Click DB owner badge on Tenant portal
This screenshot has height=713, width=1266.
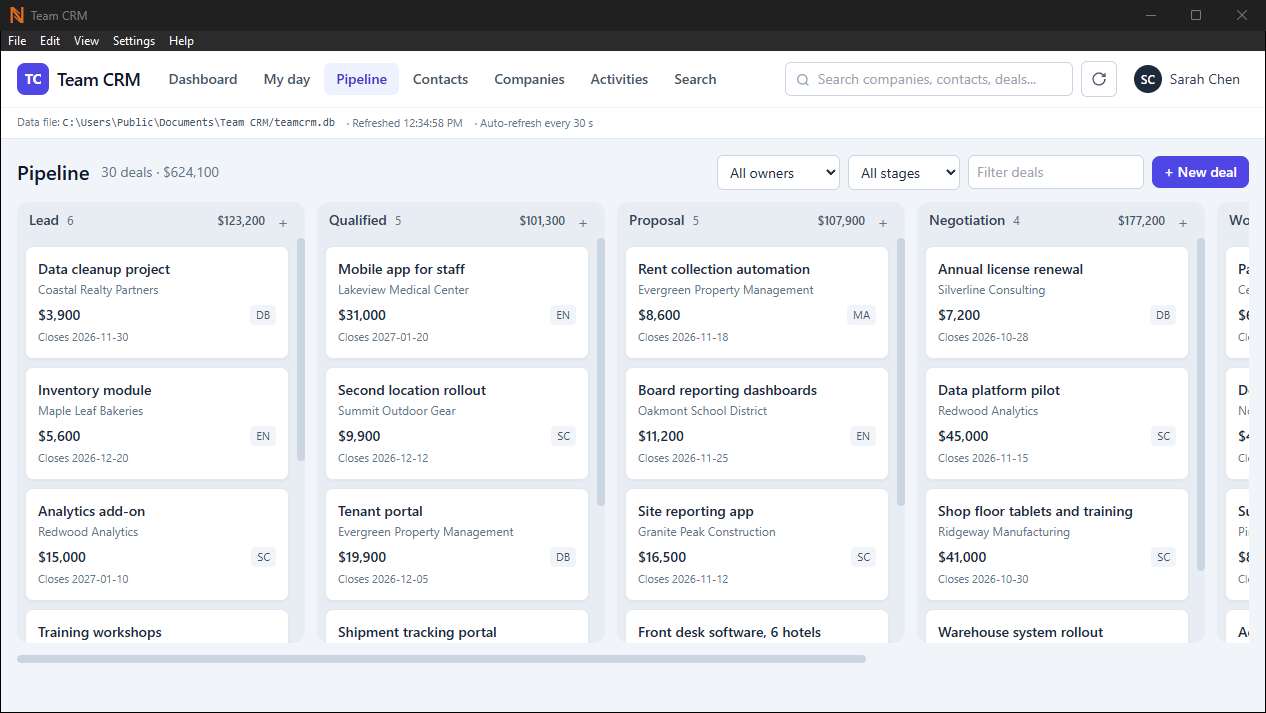[563, 557]
